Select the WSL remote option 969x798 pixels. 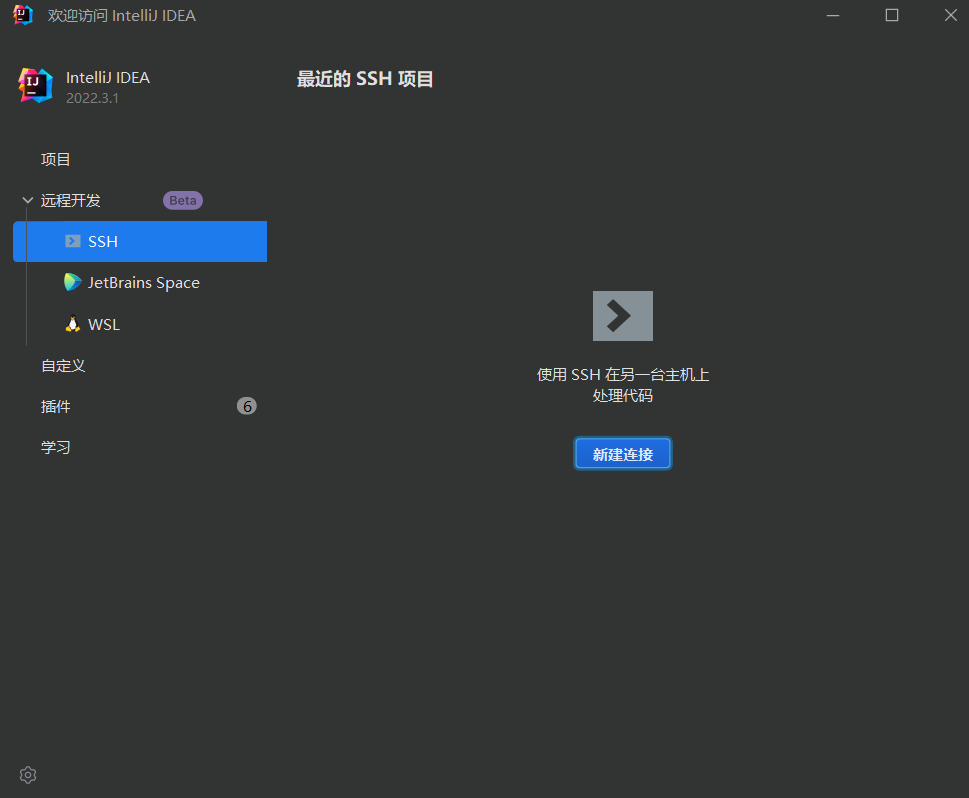pos(140,324)
